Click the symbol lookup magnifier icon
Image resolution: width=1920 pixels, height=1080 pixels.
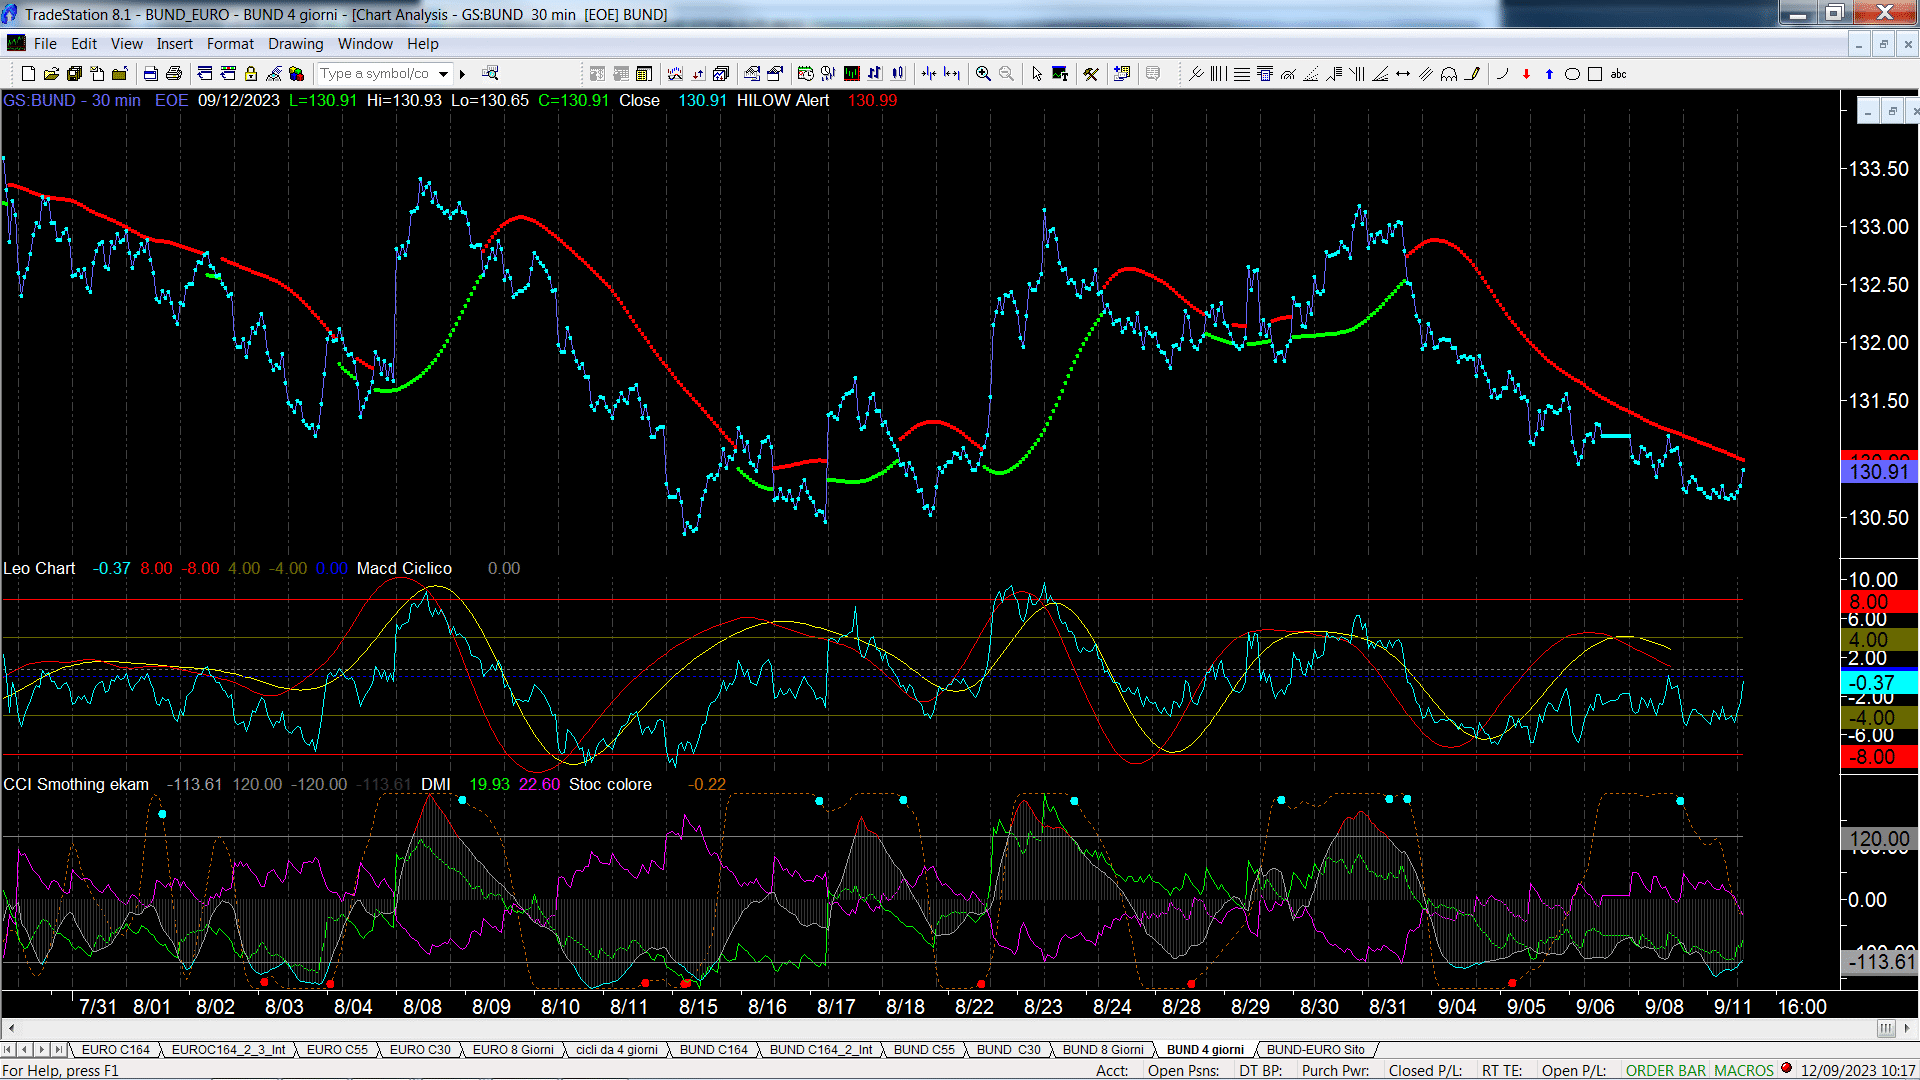tap(490, 73)
